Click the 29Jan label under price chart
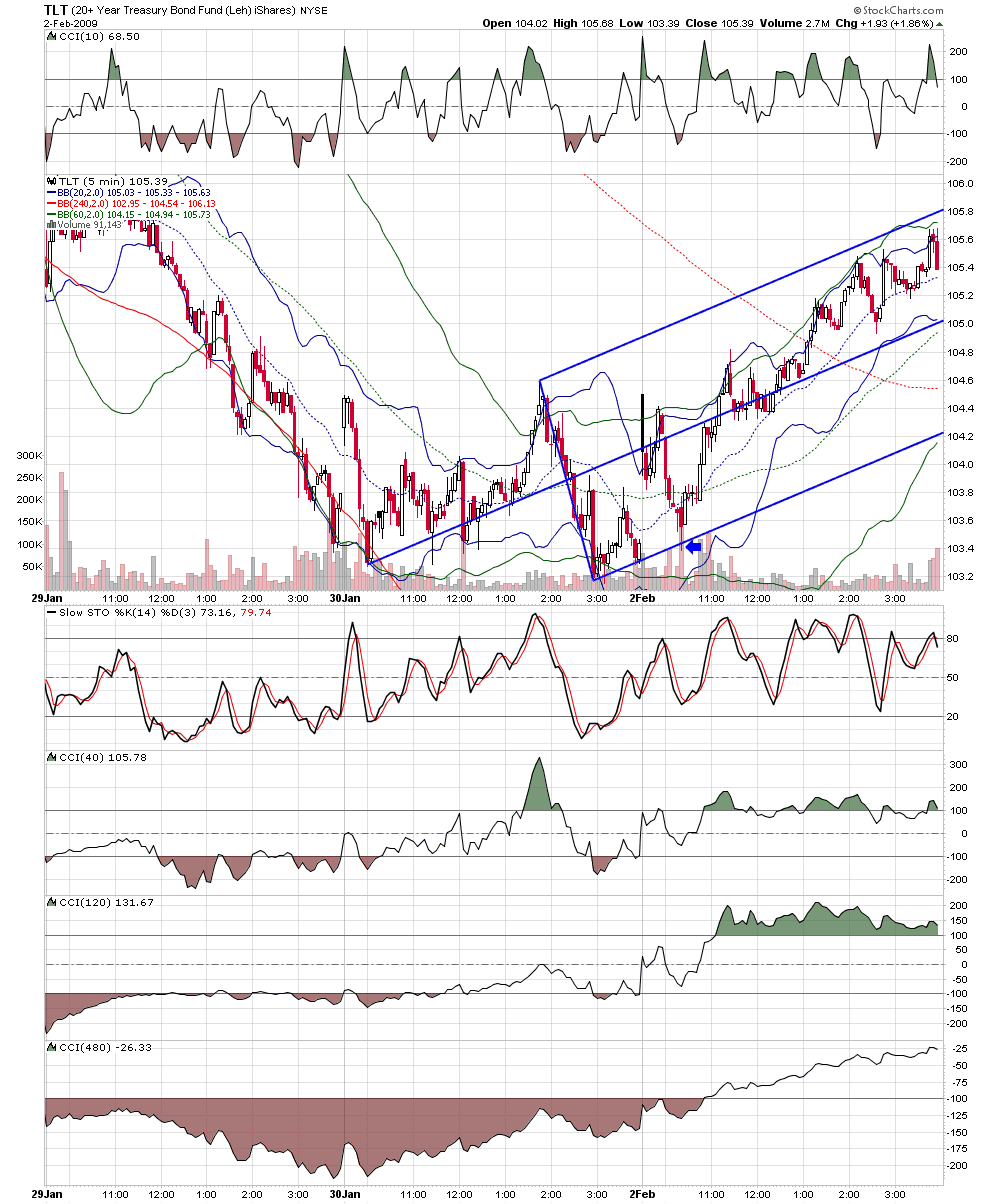Screen dimensions: 990x1204 [x=44, y=597]
